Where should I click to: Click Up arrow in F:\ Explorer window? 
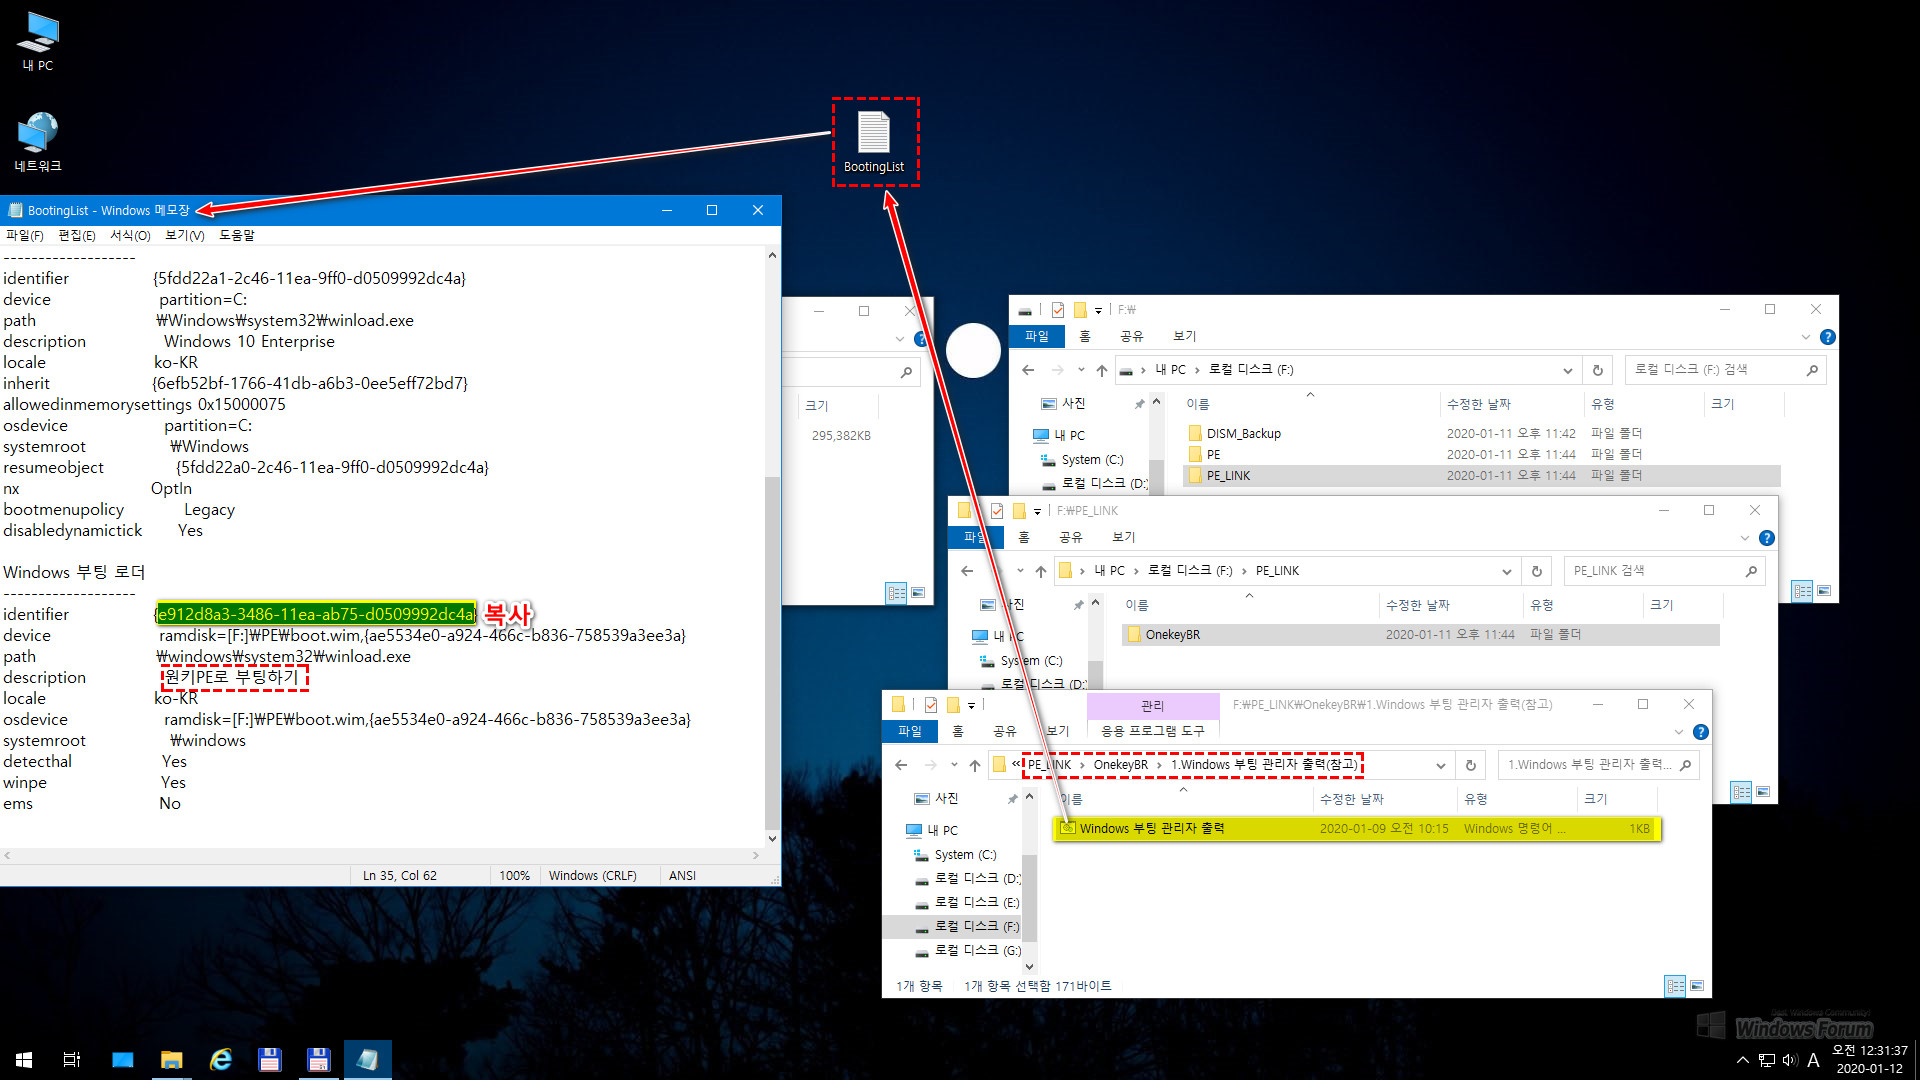[1102, 370]
